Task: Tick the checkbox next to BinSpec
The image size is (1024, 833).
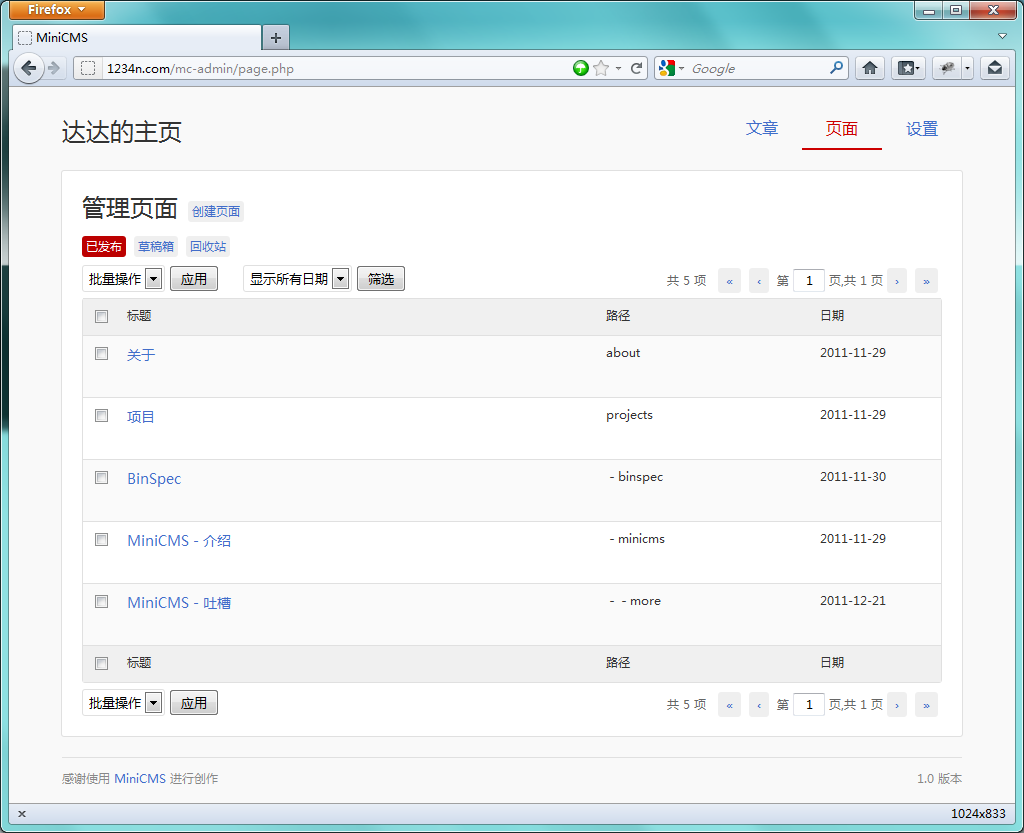Action: tap(101, 477)
